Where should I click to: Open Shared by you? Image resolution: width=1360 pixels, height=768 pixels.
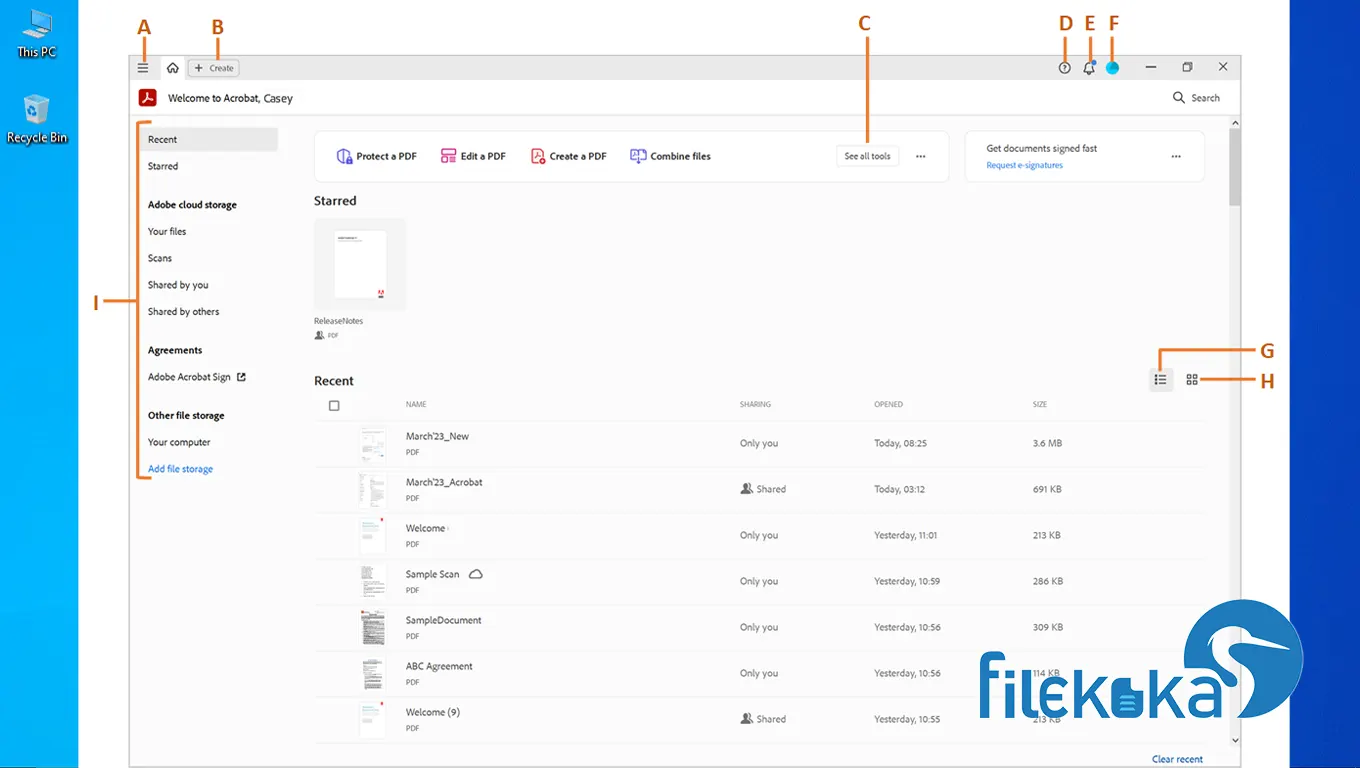(x=178, y=285)
